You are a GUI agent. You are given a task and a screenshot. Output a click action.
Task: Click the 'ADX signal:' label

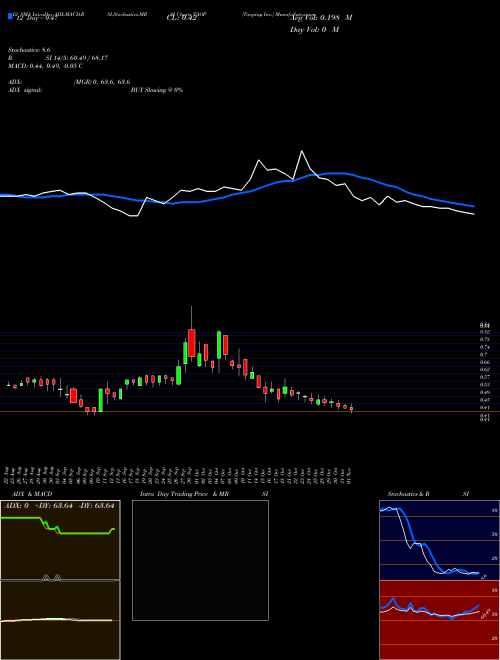[25, 90]
